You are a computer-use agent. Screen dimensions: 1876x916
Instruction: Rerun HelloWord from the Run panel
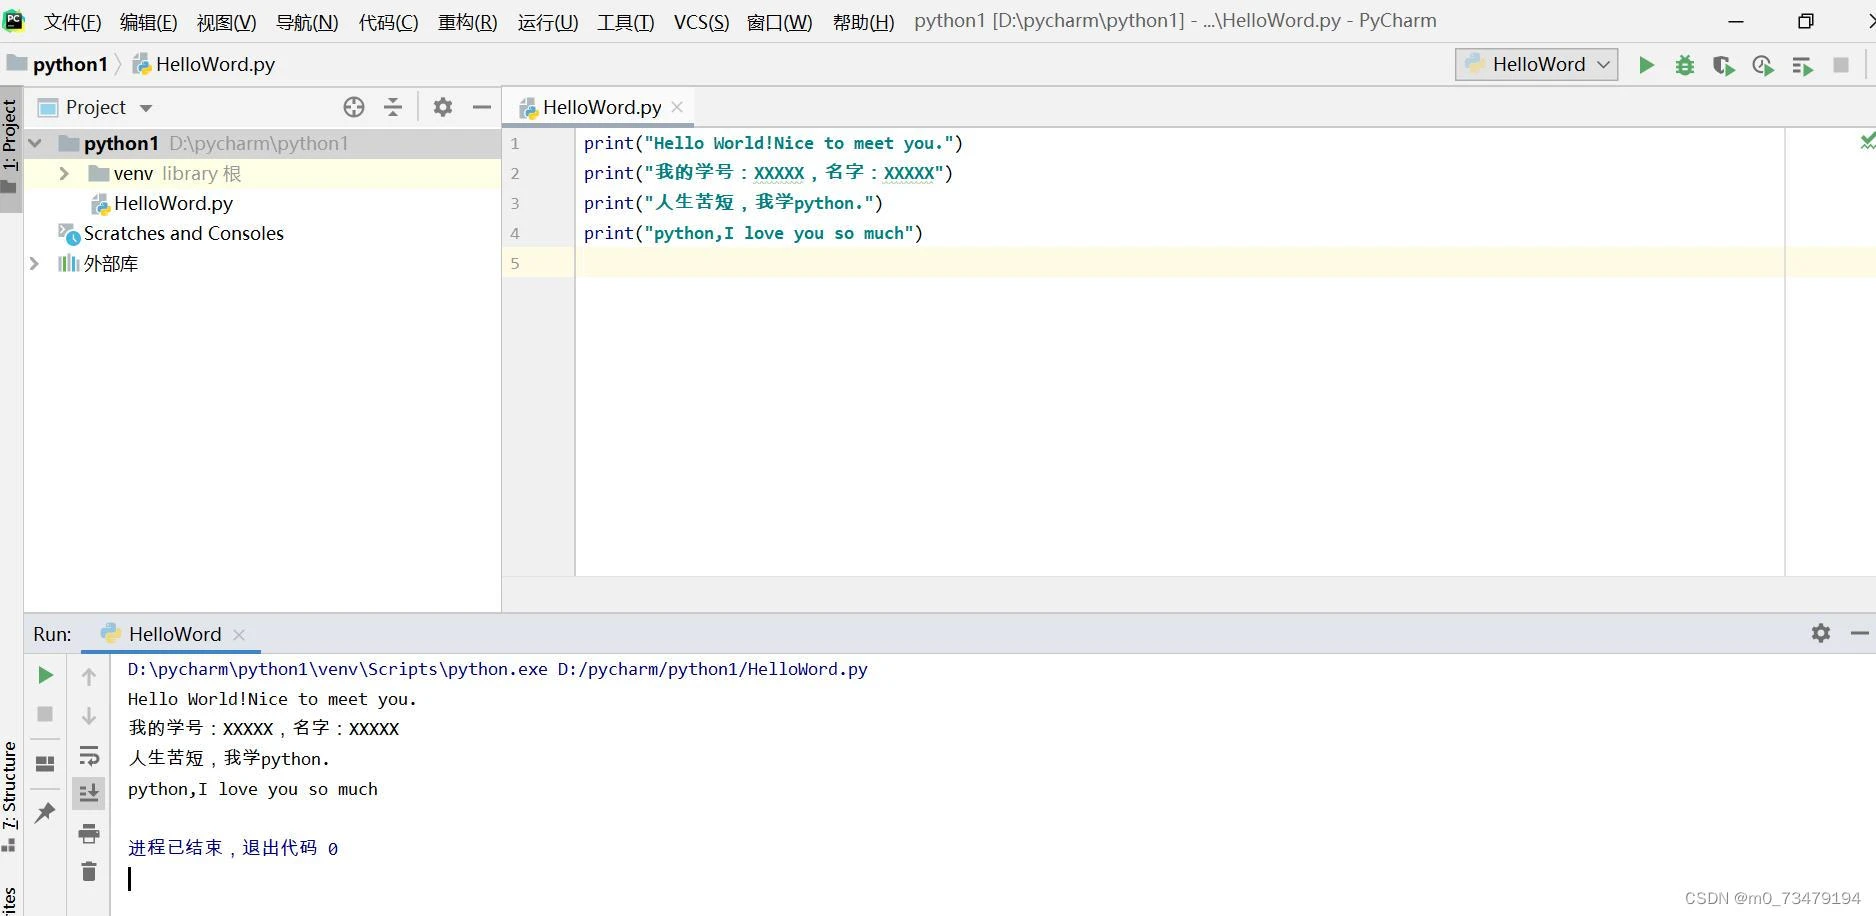point(45,675)
